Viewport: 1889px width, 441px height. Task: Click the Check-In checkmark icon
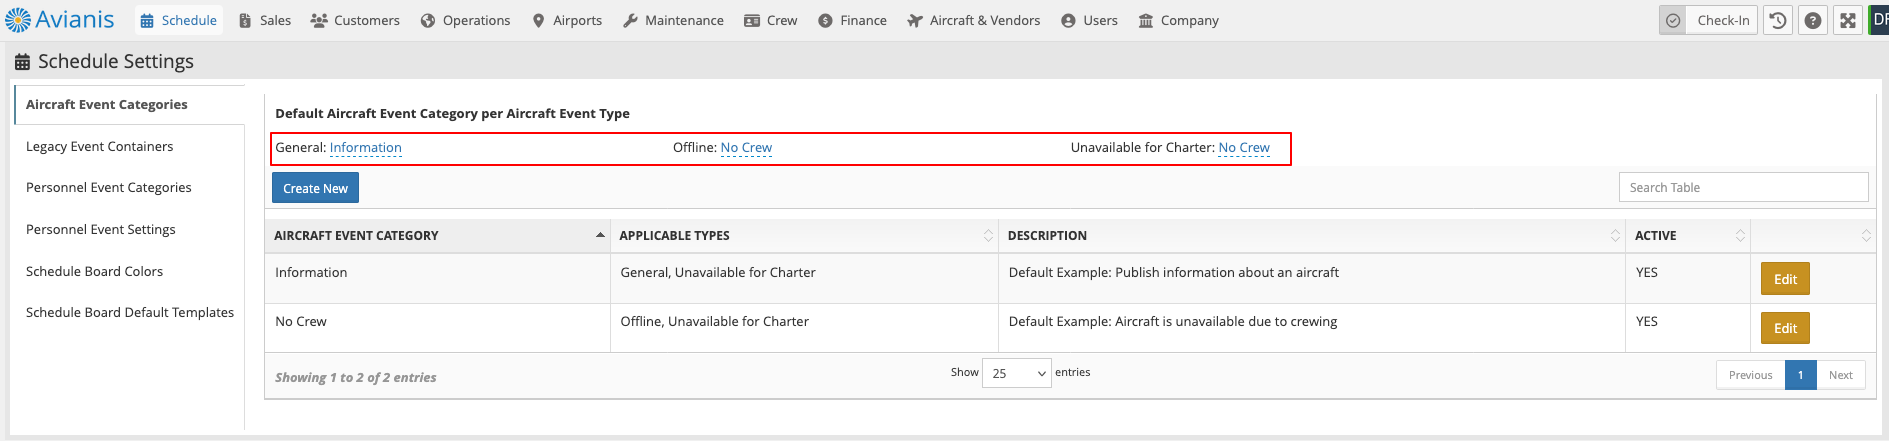[1673, 20]
